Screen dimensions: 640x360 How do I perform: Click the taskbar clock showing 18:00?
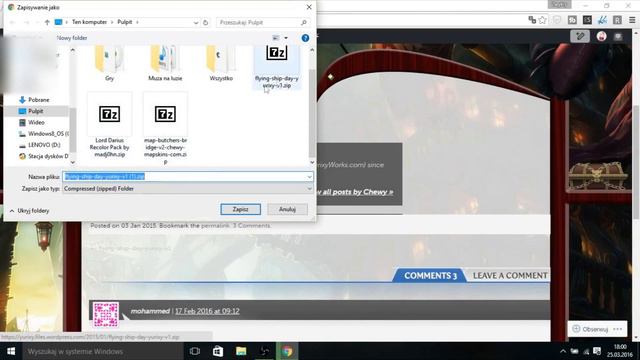pos(620,351)
